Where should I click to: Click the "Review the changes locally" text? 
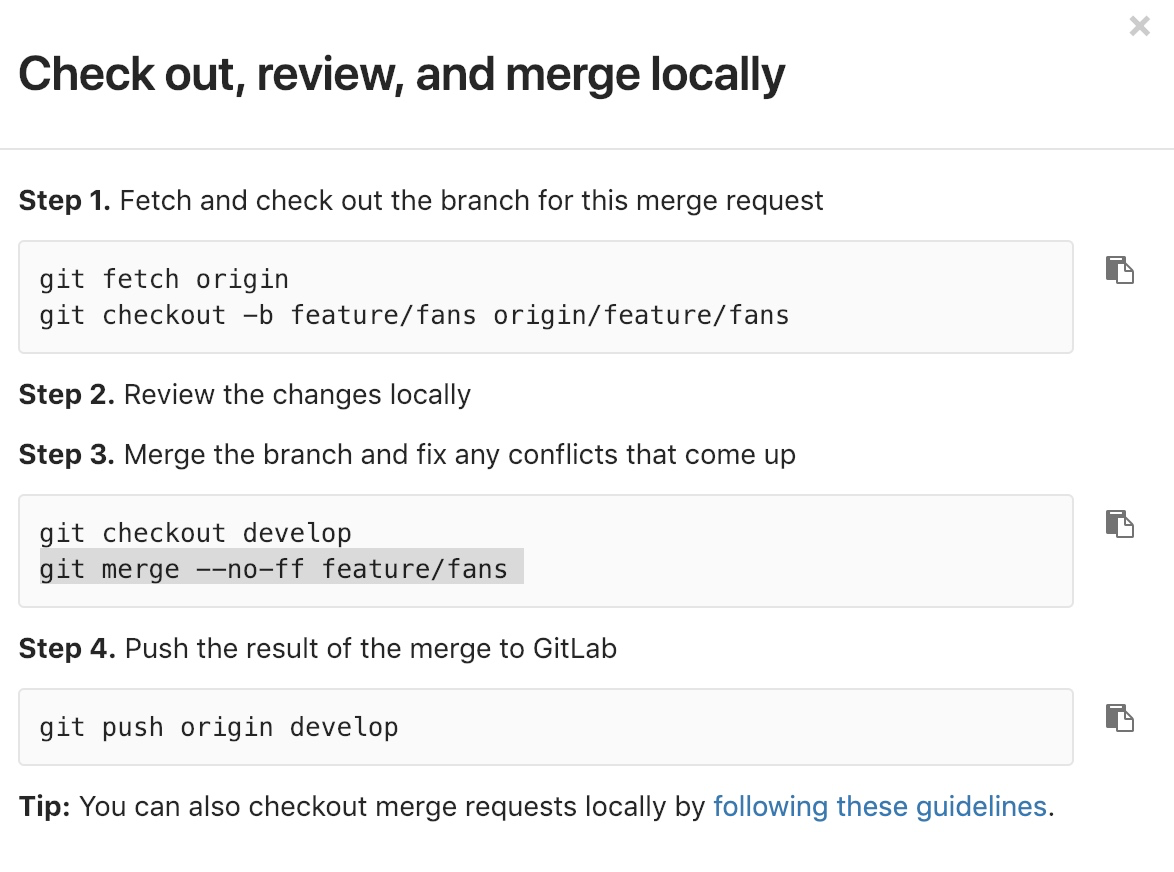[x=297, y=394]
